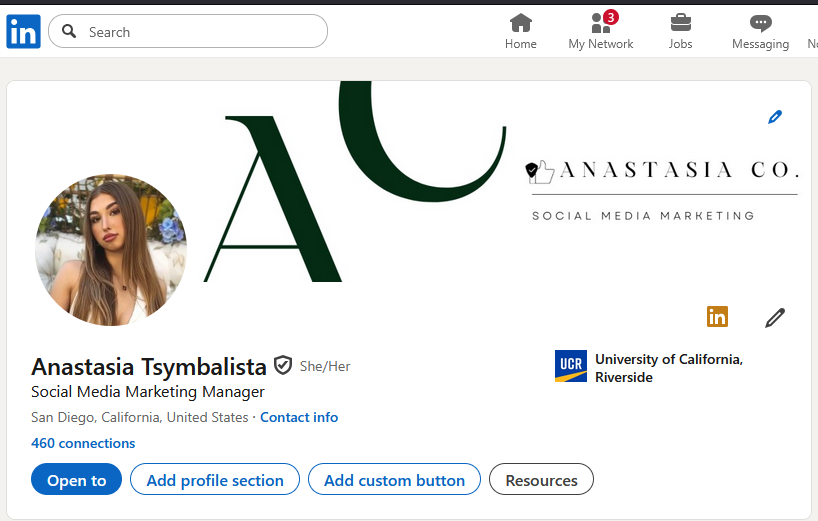The height and width of the screenshot is (521, 818).
Task: Click Add profile section button
Action: tap(215, 479)
